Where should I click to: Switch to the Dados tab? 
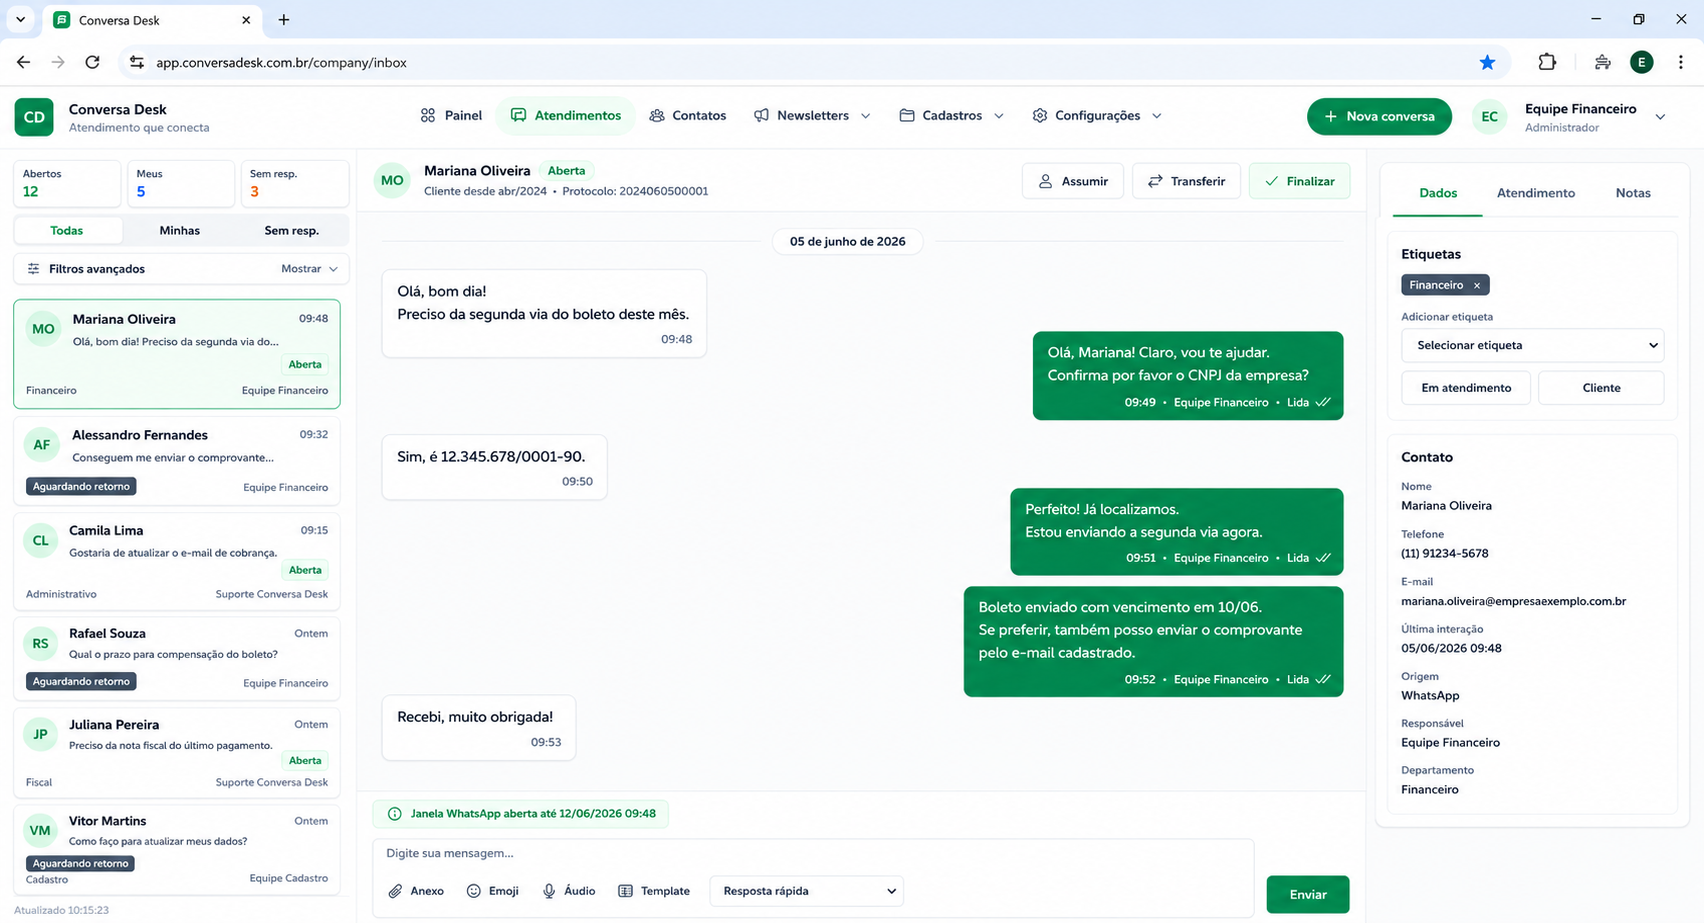pyautogui.click(x=1438, y=193)
